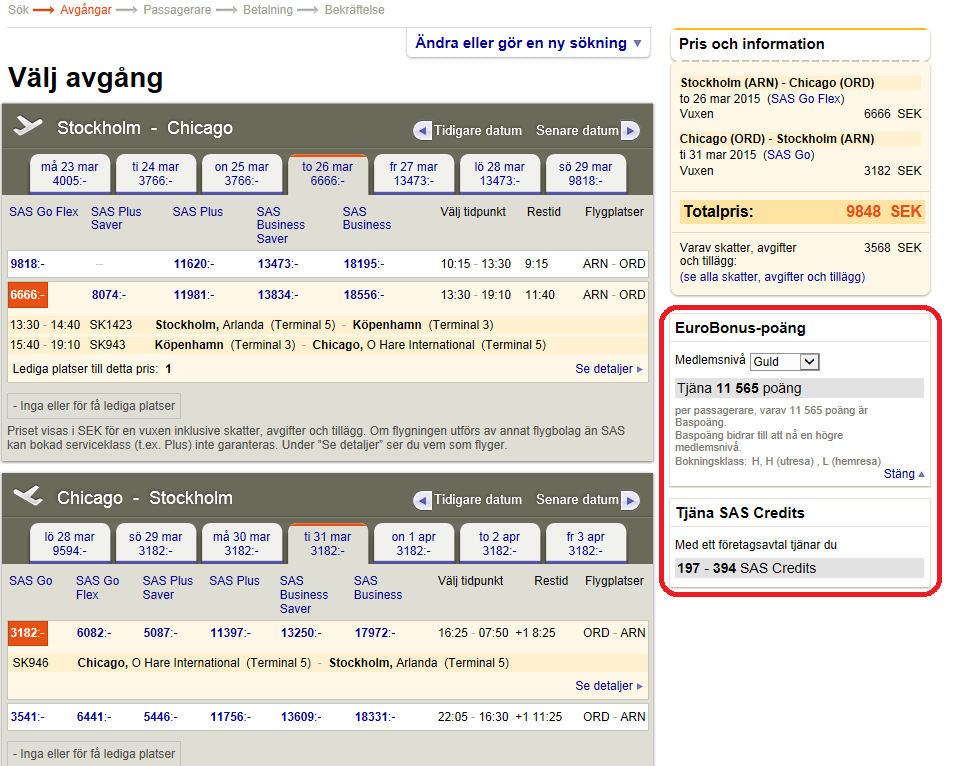Click the Senare datum arrow for Stockholm - Chicago
Image resolution: width=963 pixels, height=766 pixels.
630,131
